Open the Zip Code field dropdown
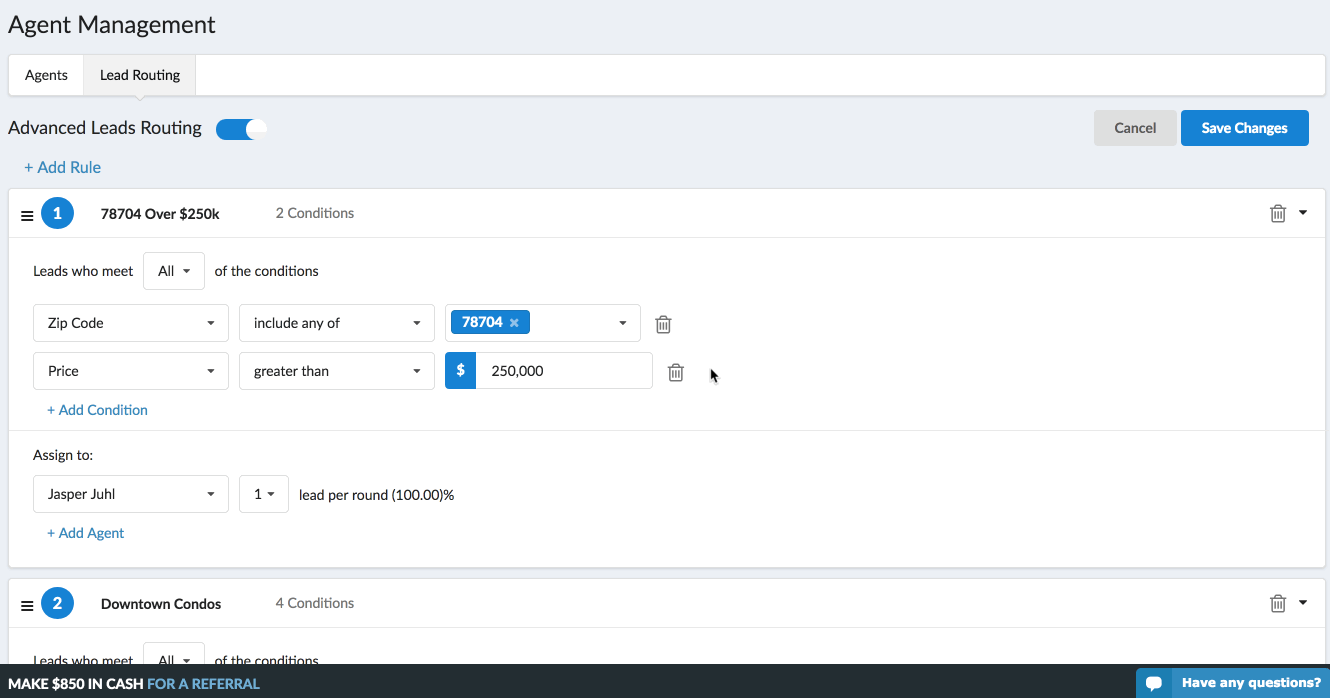1330x698 pixels. click(x=130, y=323)
